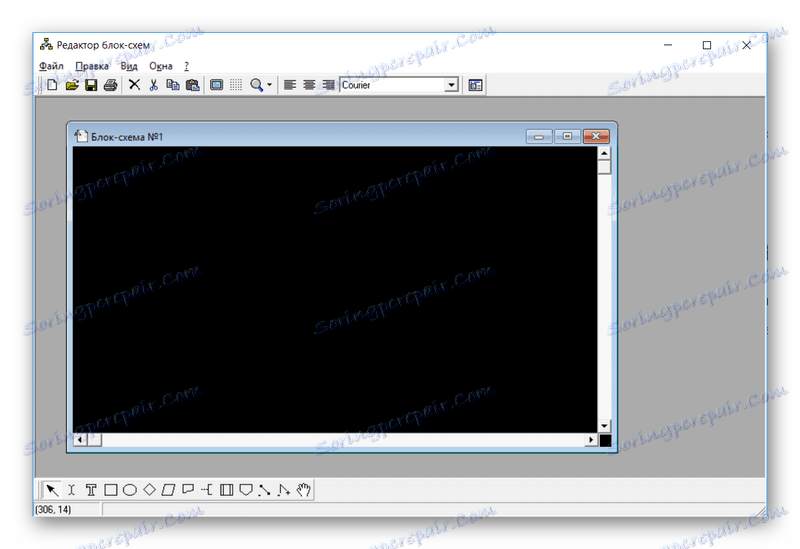Select the parallelogram input/output tool

pyautogui.click(x=168, y=490)
